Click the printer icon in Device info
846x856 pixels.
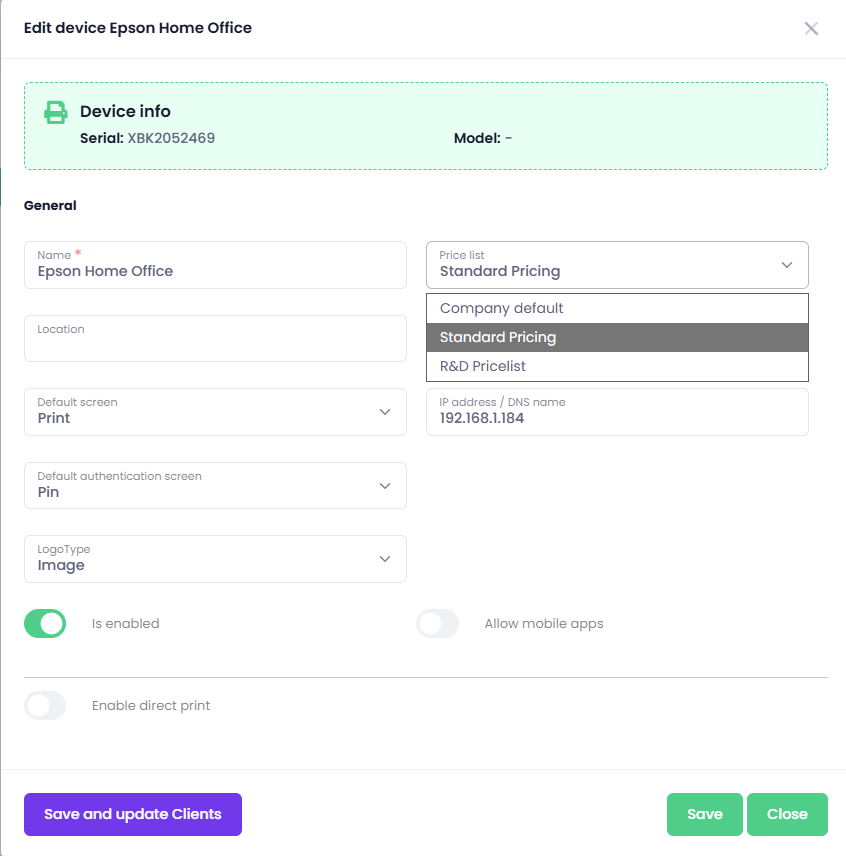[56, 112]
